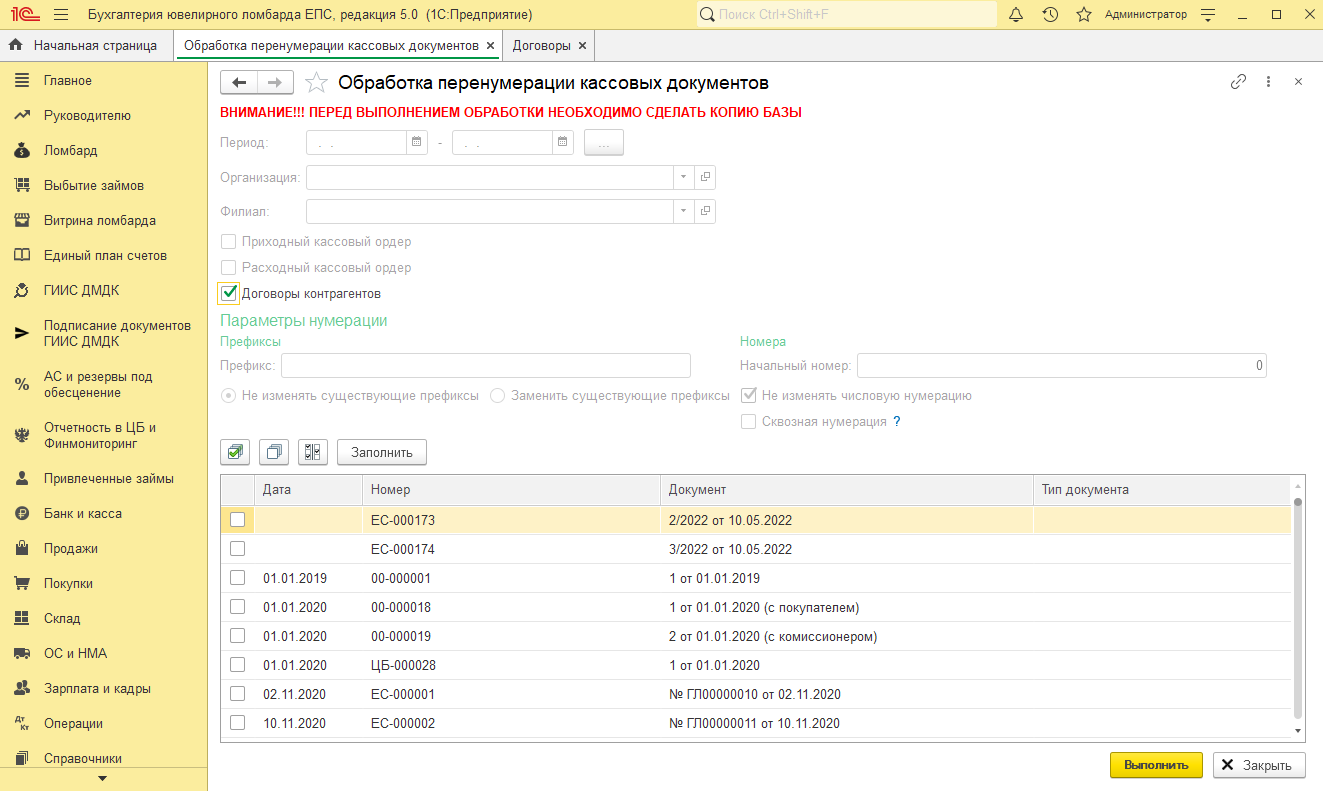Expand more sidebar sections with bottom arrow

point(102,778)
